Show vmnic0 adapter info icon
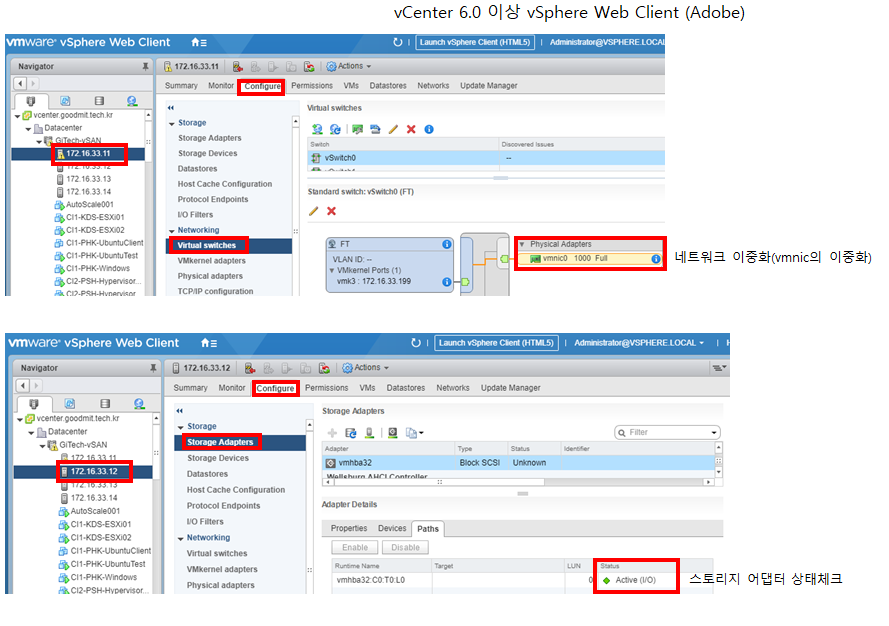This screenshot has width=889, height=626. click(656, 259)
